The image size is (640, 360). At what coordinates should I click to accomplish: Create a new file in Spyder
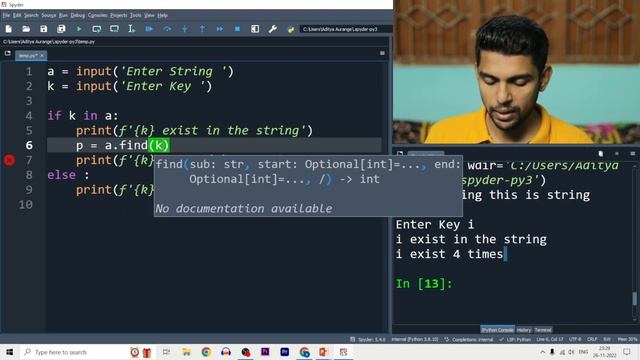coord(9,29)
